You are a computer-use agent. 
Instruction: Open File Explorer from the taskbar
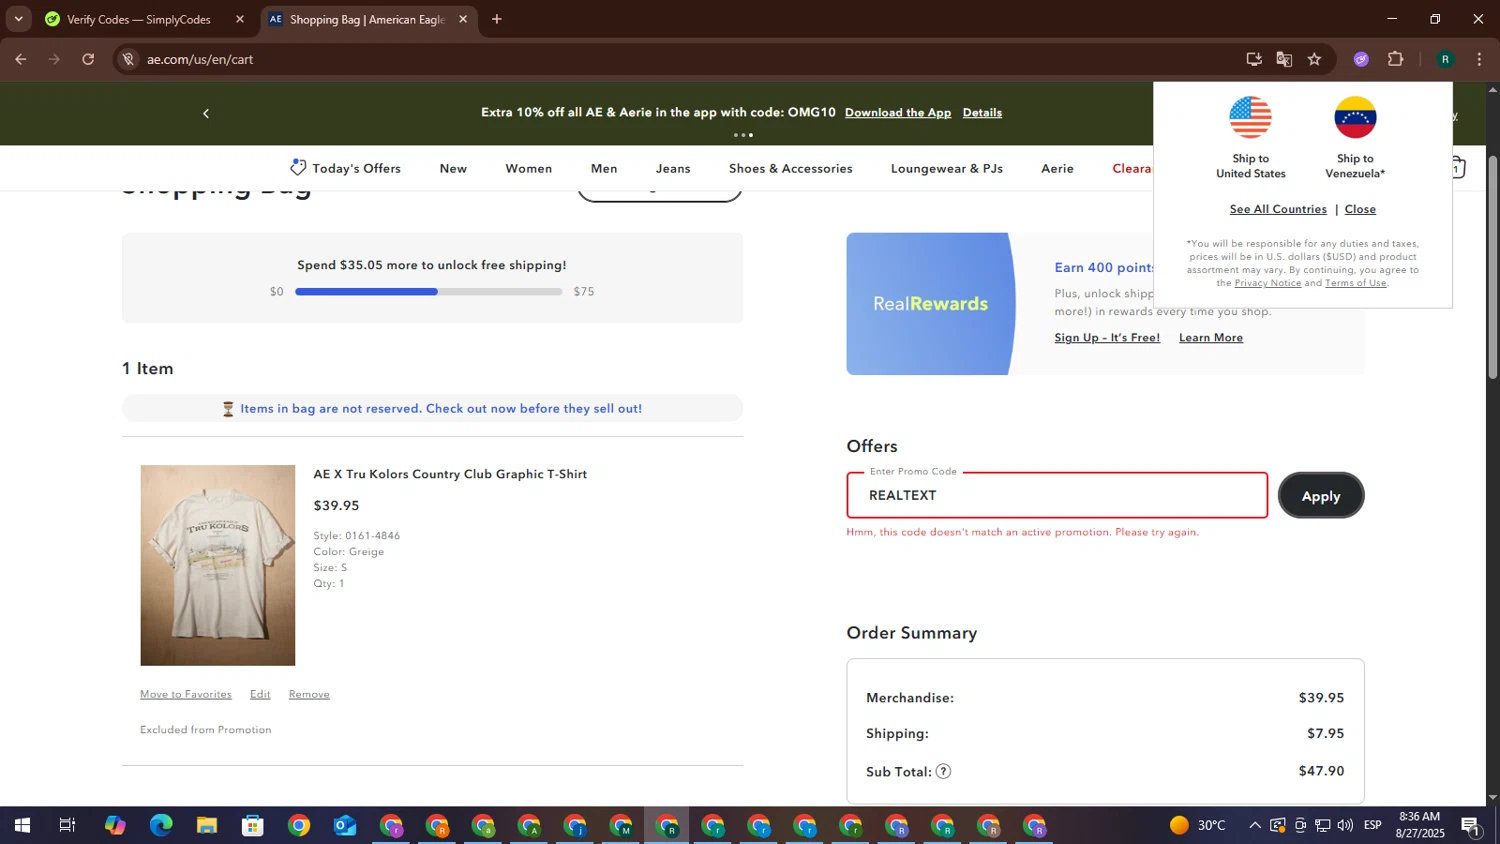[207, 825]
